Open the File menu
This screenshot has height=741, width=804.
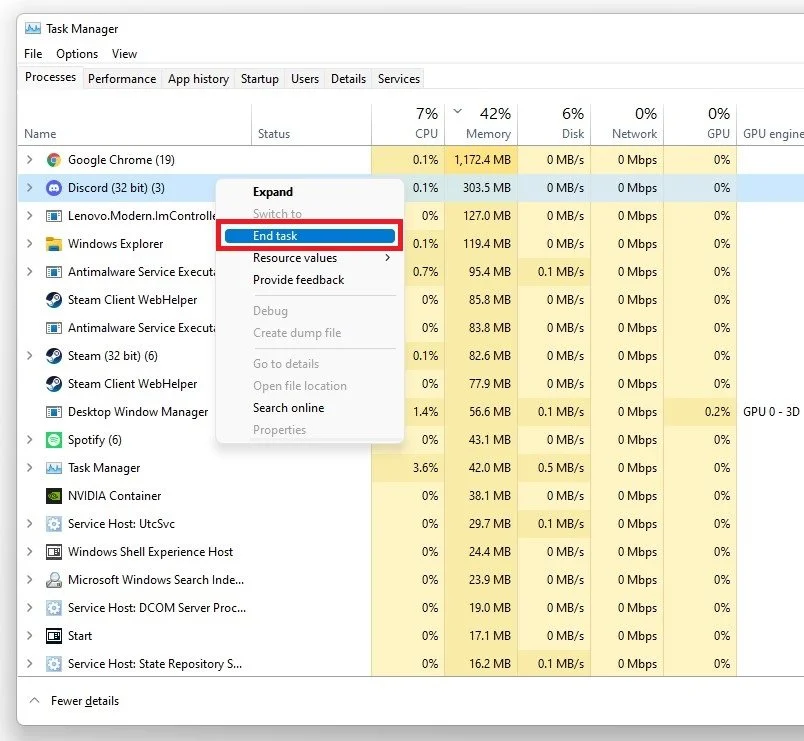click(33, 54)
